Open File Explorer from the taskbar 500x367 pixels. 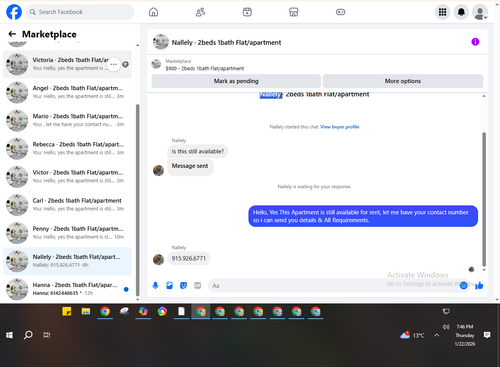pos(86,311)
